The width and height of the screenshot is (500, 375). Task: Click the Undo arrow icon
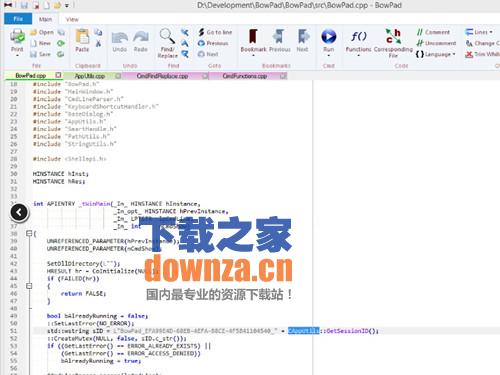119,37
